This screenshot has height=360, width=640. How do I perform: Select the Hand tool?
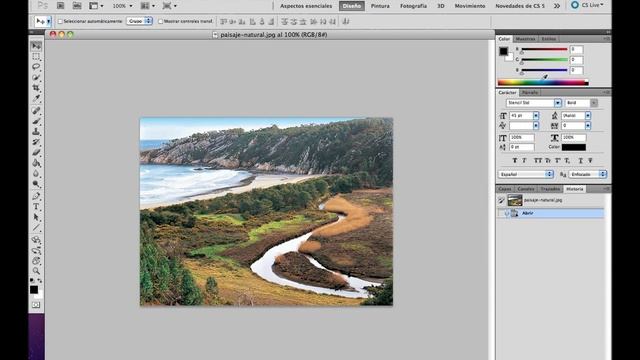click(x=36, y=261)
